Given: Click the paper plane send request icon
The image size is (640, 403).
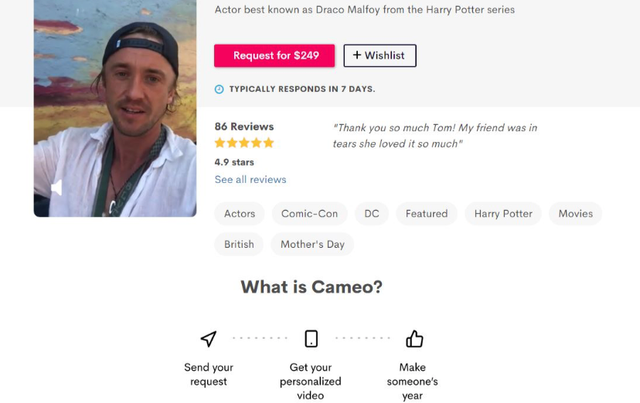Looking at the screenshot, I should [208, 339].
